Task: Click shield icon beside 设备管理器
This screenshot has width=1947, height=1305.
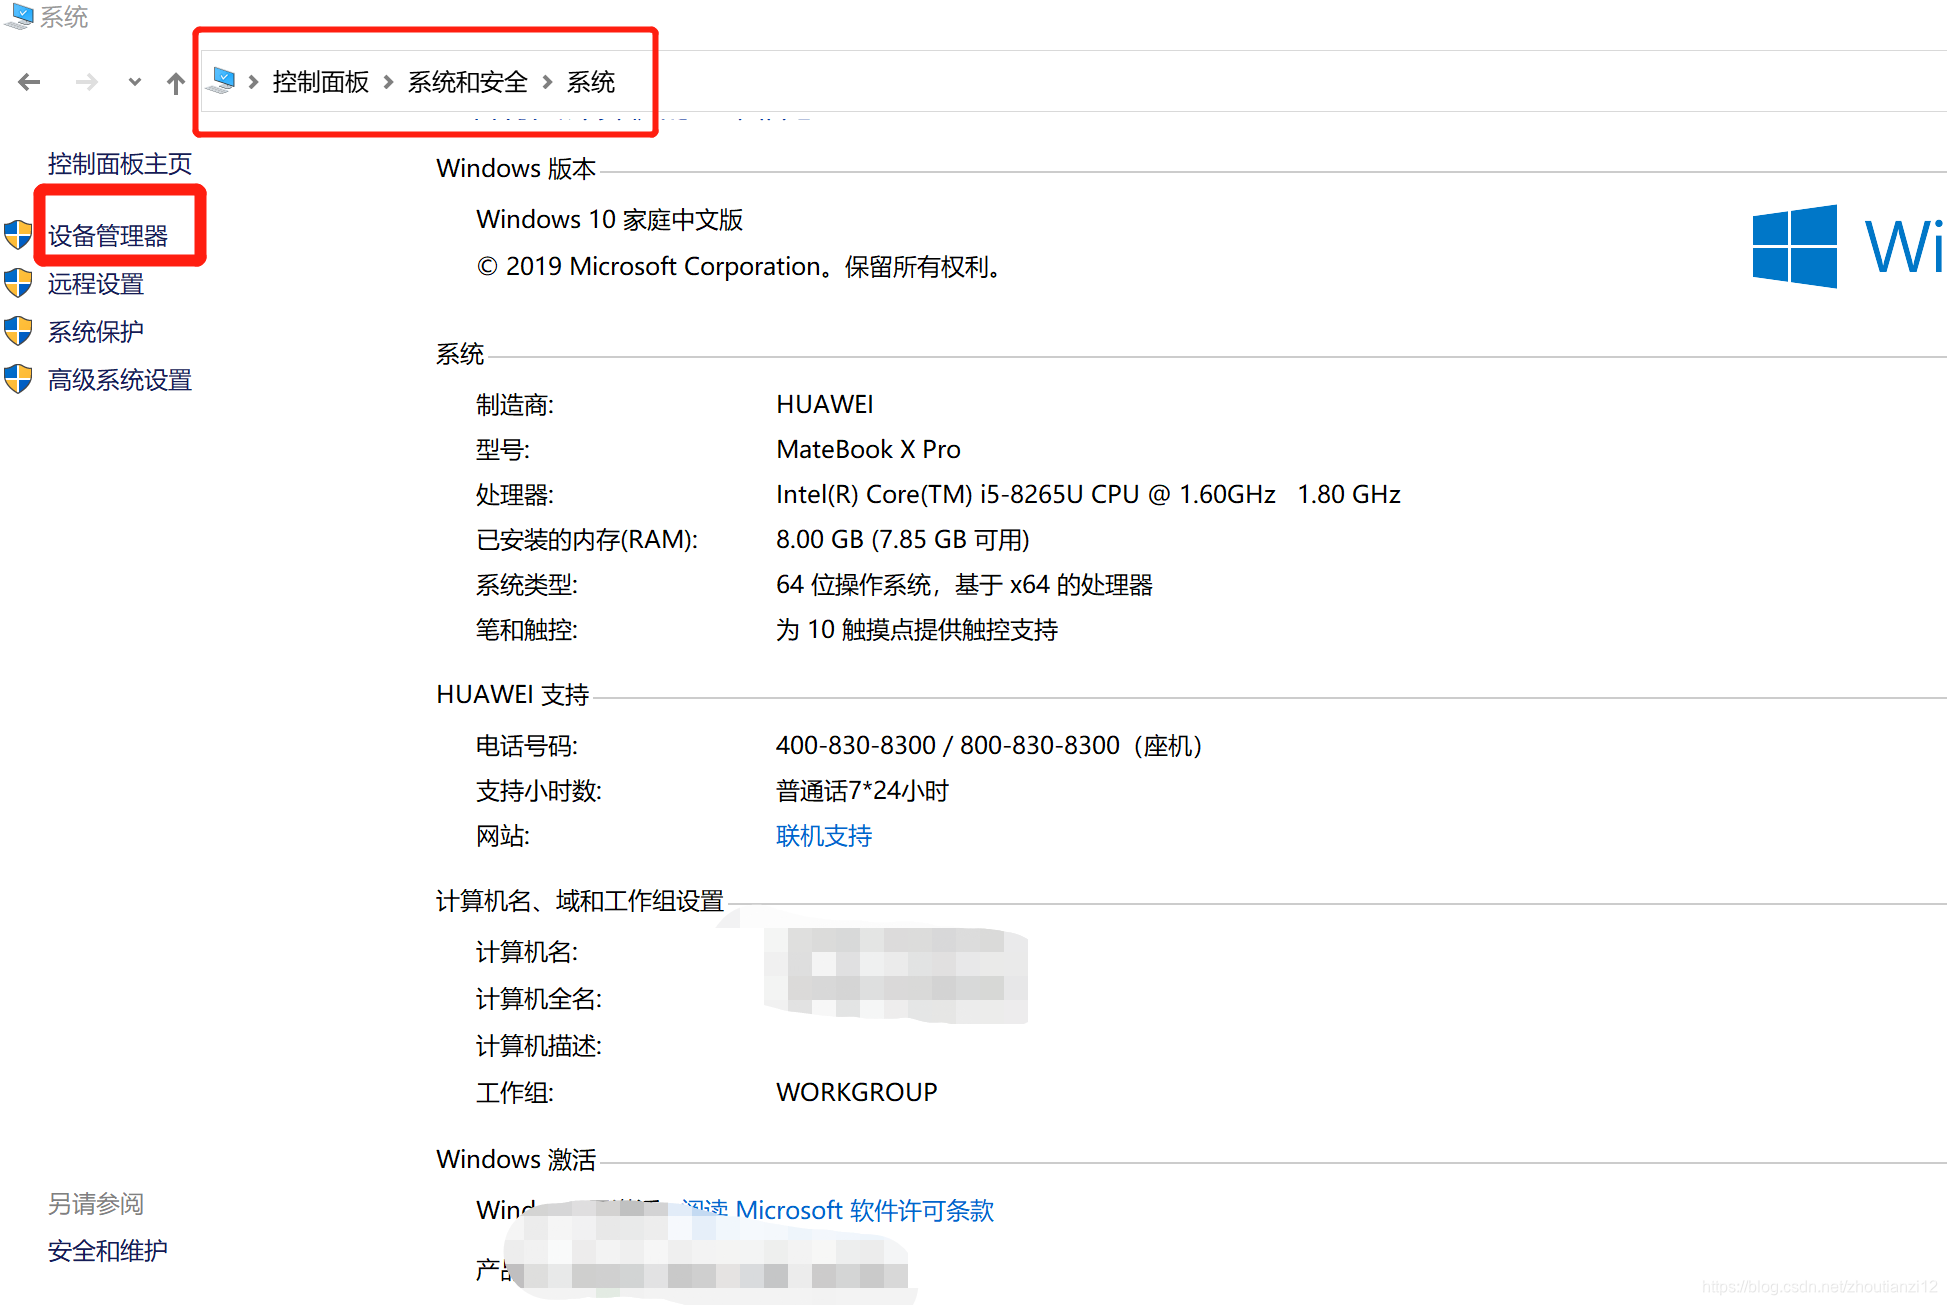Action: pyautogui.click(x=18, y=235)
